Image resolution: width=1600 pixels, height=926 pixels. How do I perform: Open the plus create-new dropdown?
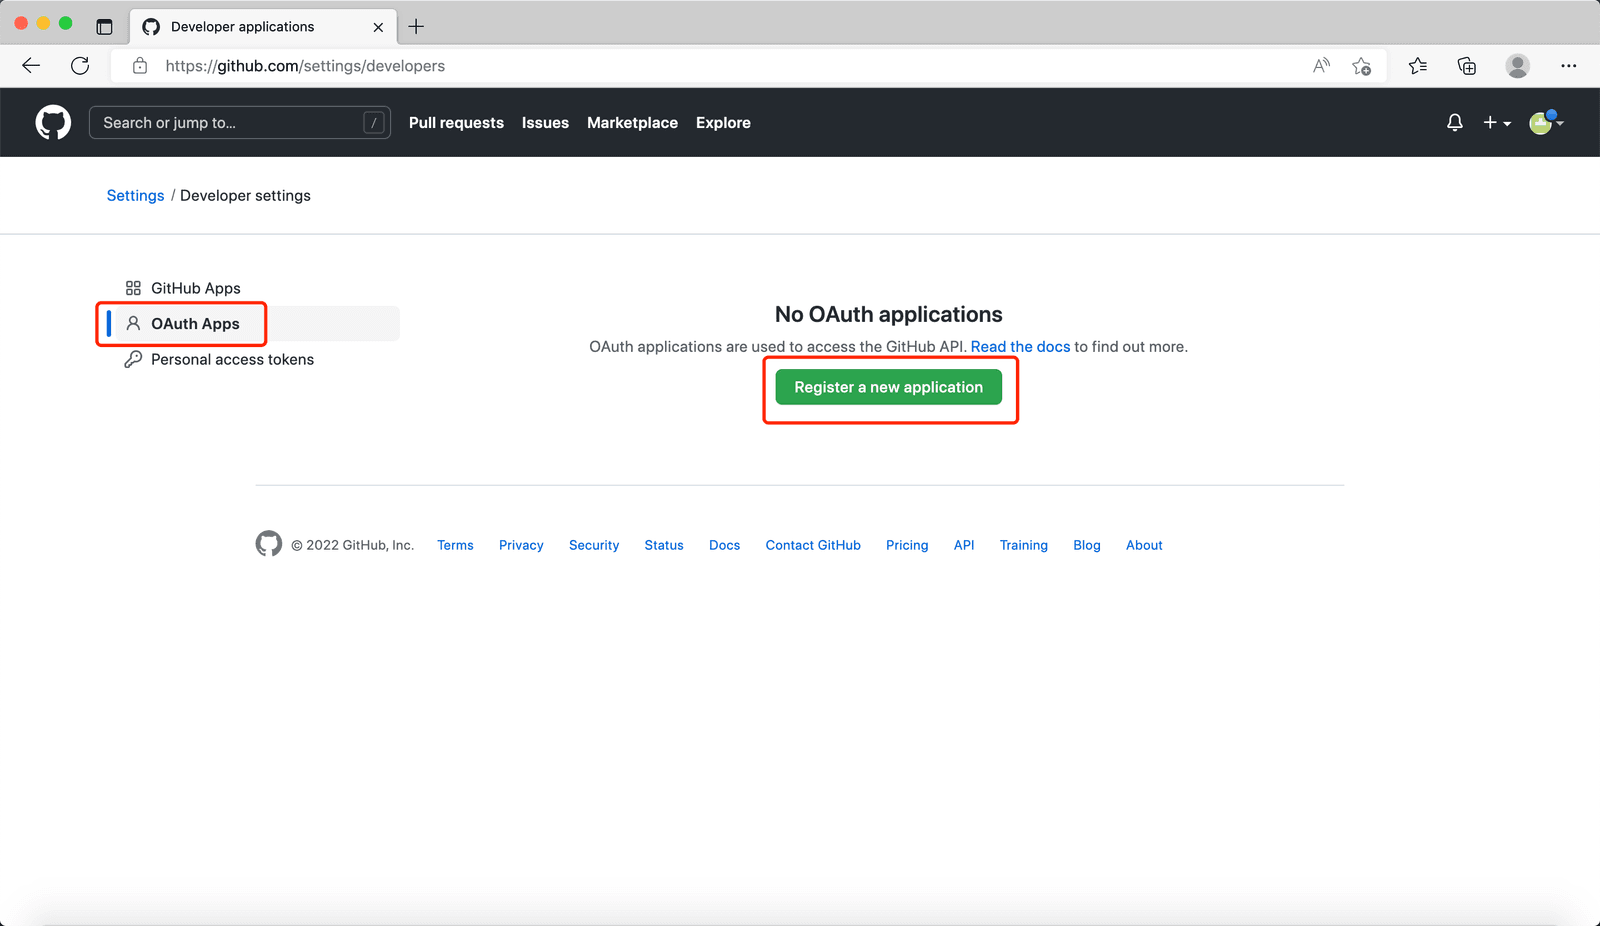(x=1497, y=122)
